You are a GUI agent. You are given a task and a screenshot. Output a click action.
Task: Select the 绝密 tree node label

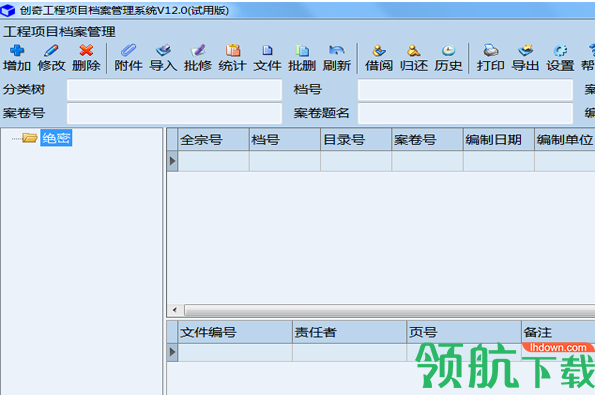pyautogui.click(x=56, y=138)
